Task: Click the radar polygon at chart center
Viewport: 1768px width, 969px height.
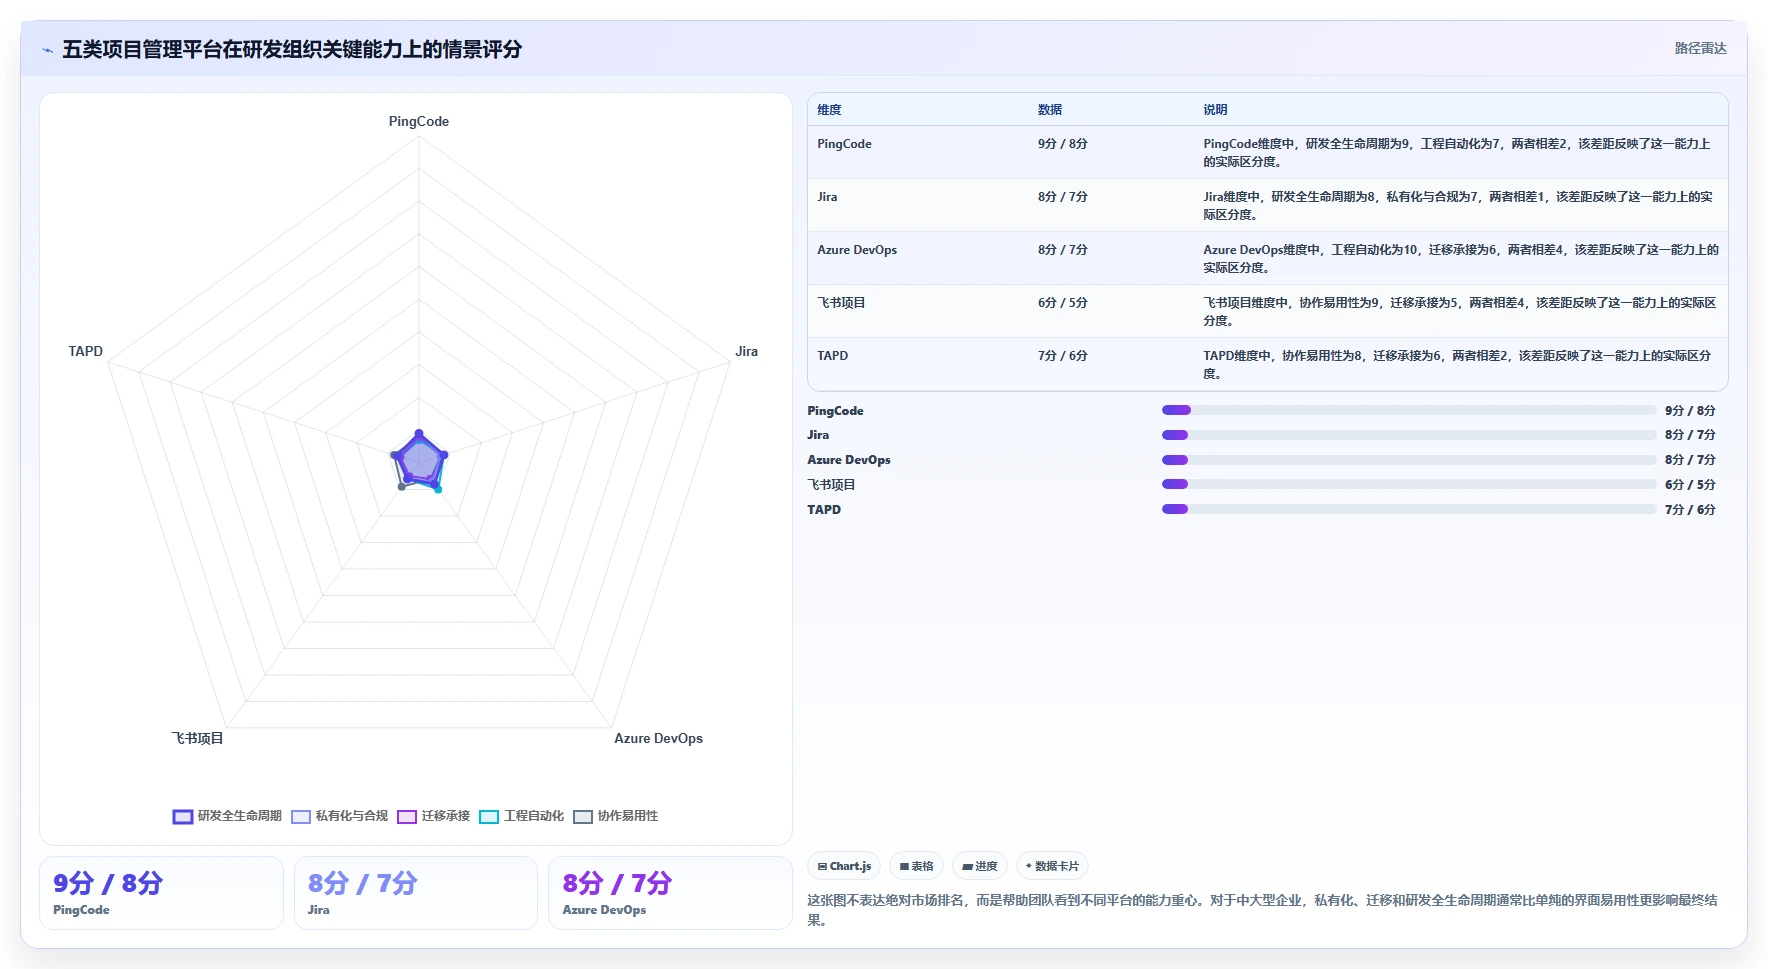Action: click(x=419, y=461)
